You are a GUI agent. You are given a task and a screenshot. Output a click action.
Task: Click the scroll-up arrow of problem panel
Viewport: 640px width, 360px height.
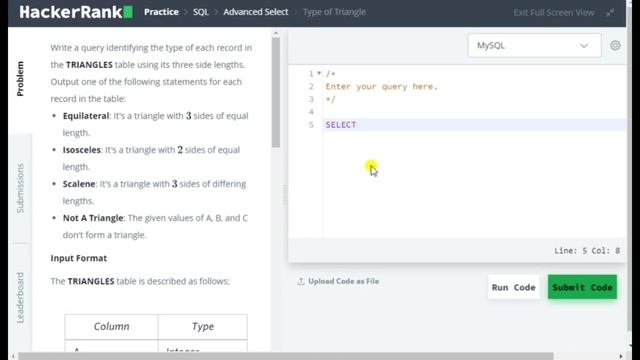(x=276, y=33)
